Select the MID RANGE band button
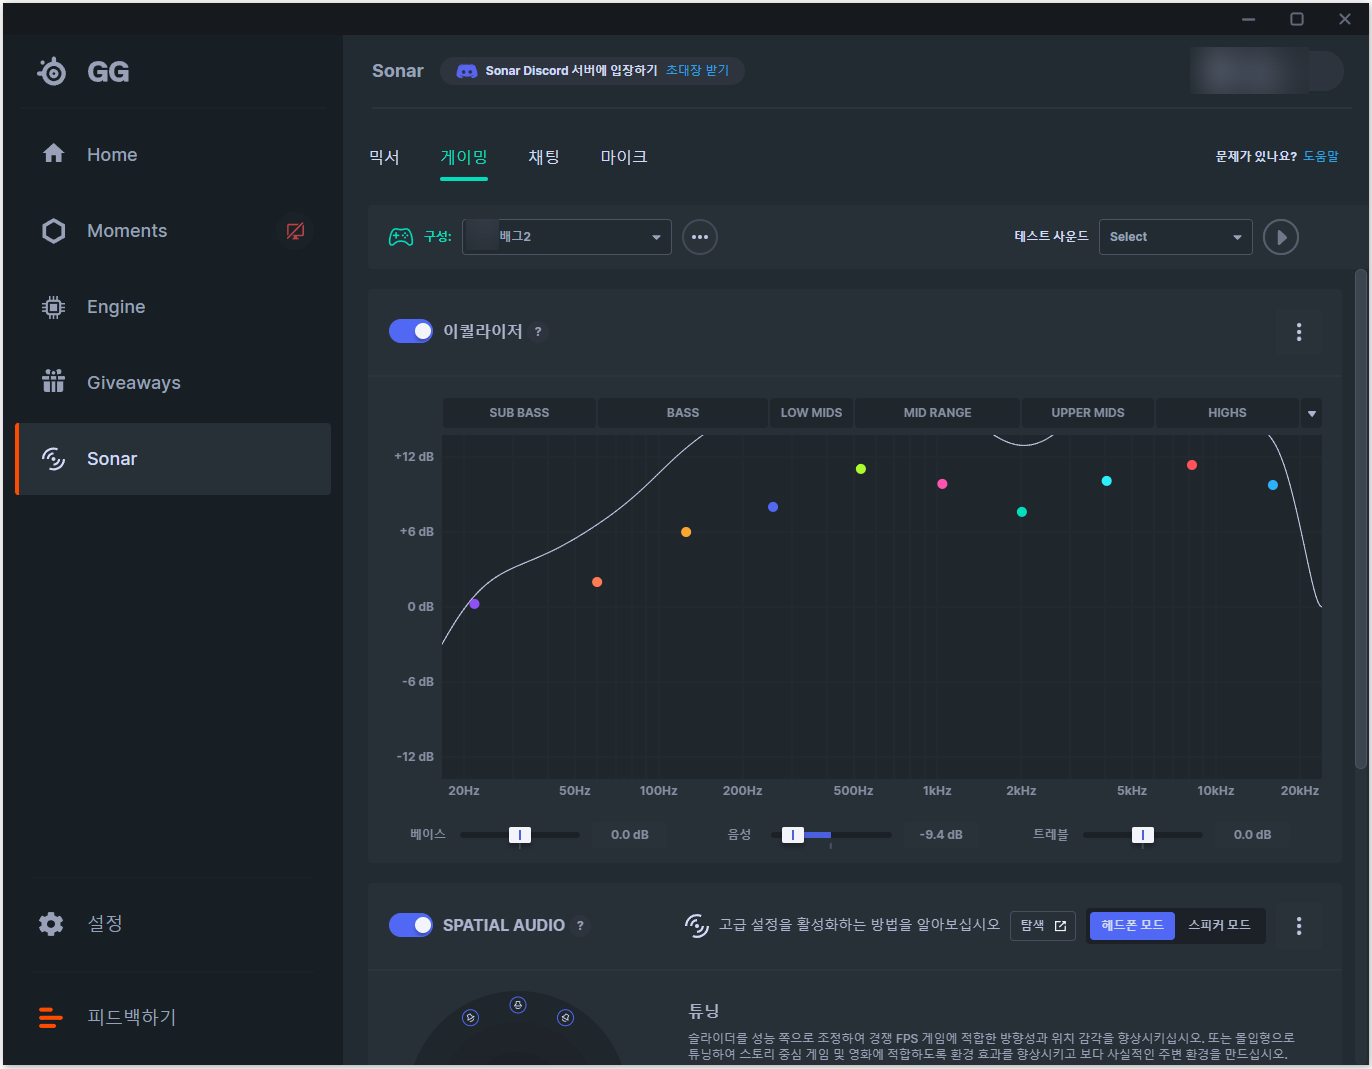The height and width of the screenshot is (1069, 1372). pyautogui.click(x=937, y=413)
